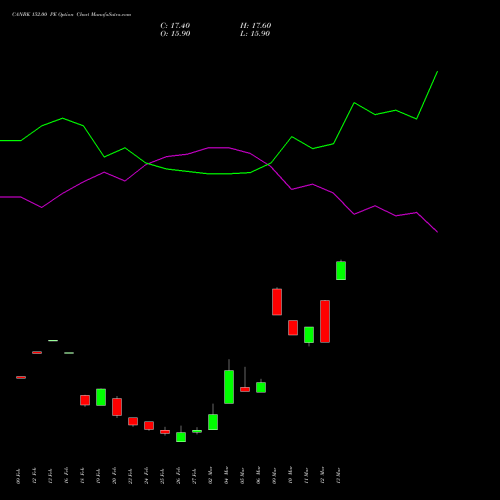
Task: Click the green candle above 19 Feb
Action: click(x=101, y=397)
